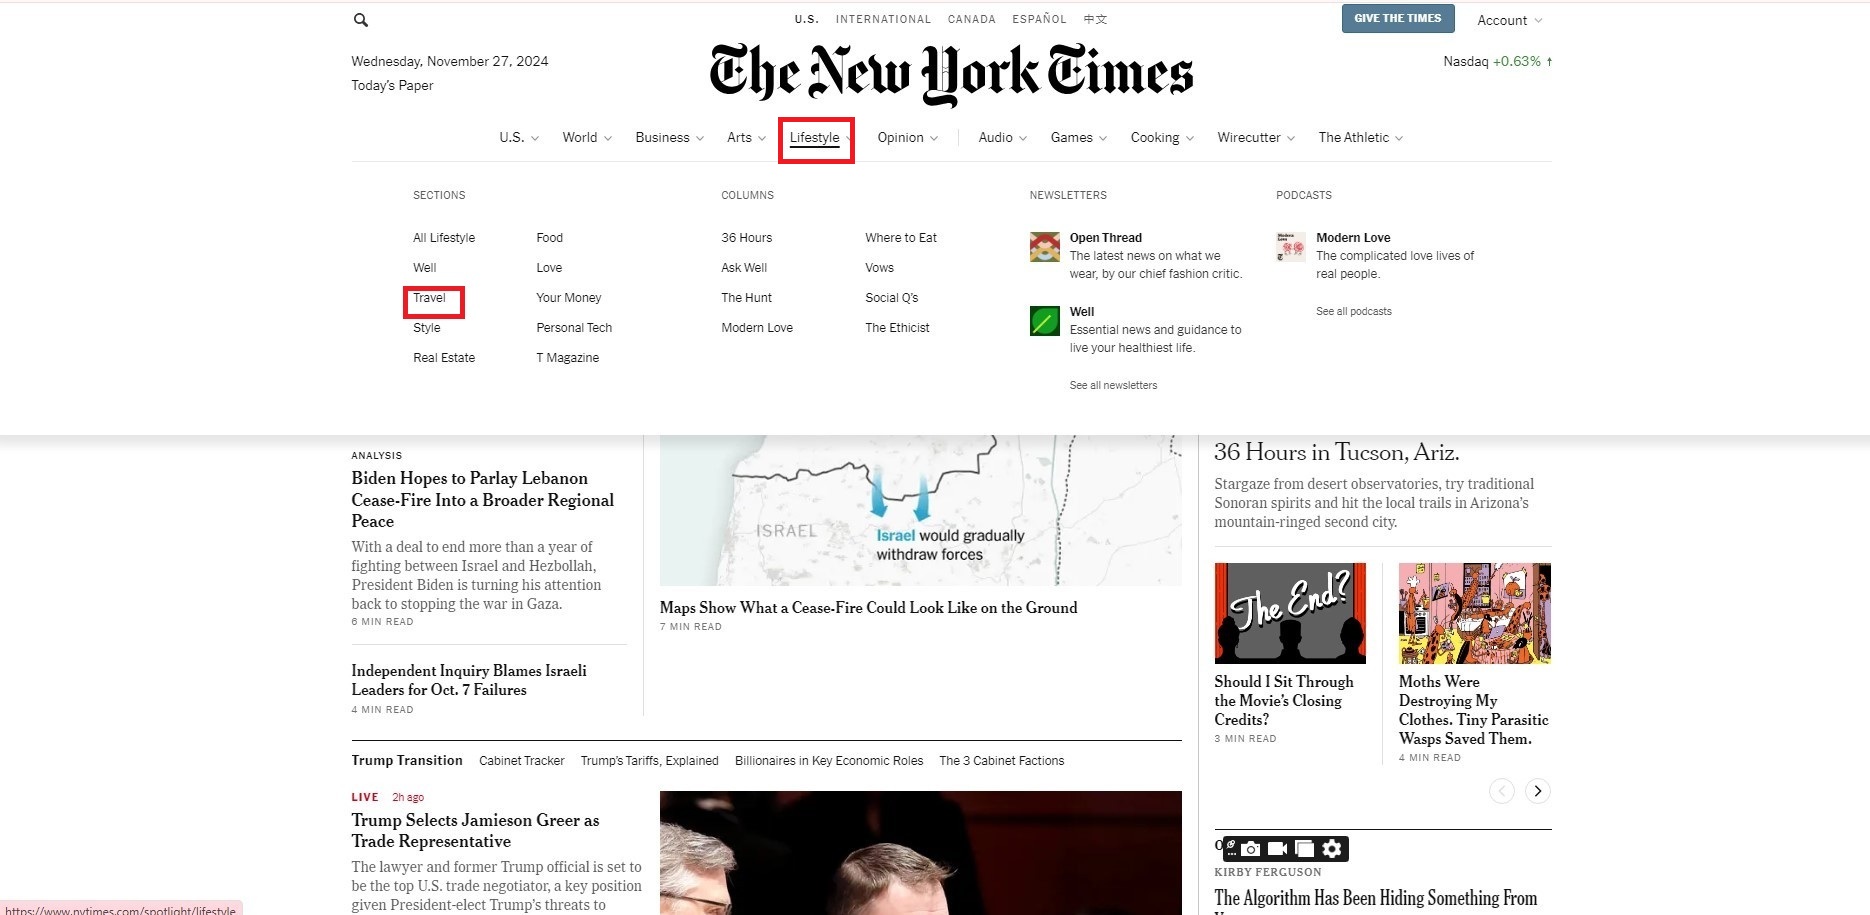Click the Well newsletter green icon
The image size is (1870, 915).
pyautogui.click(x=1045, y=321)
